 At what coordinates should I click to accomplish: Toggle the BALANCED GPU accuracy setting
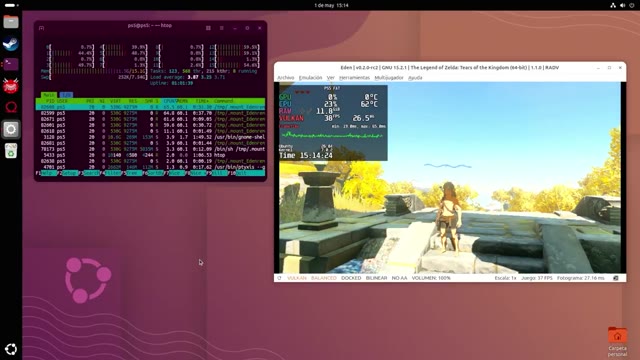[x=324, y=278]
